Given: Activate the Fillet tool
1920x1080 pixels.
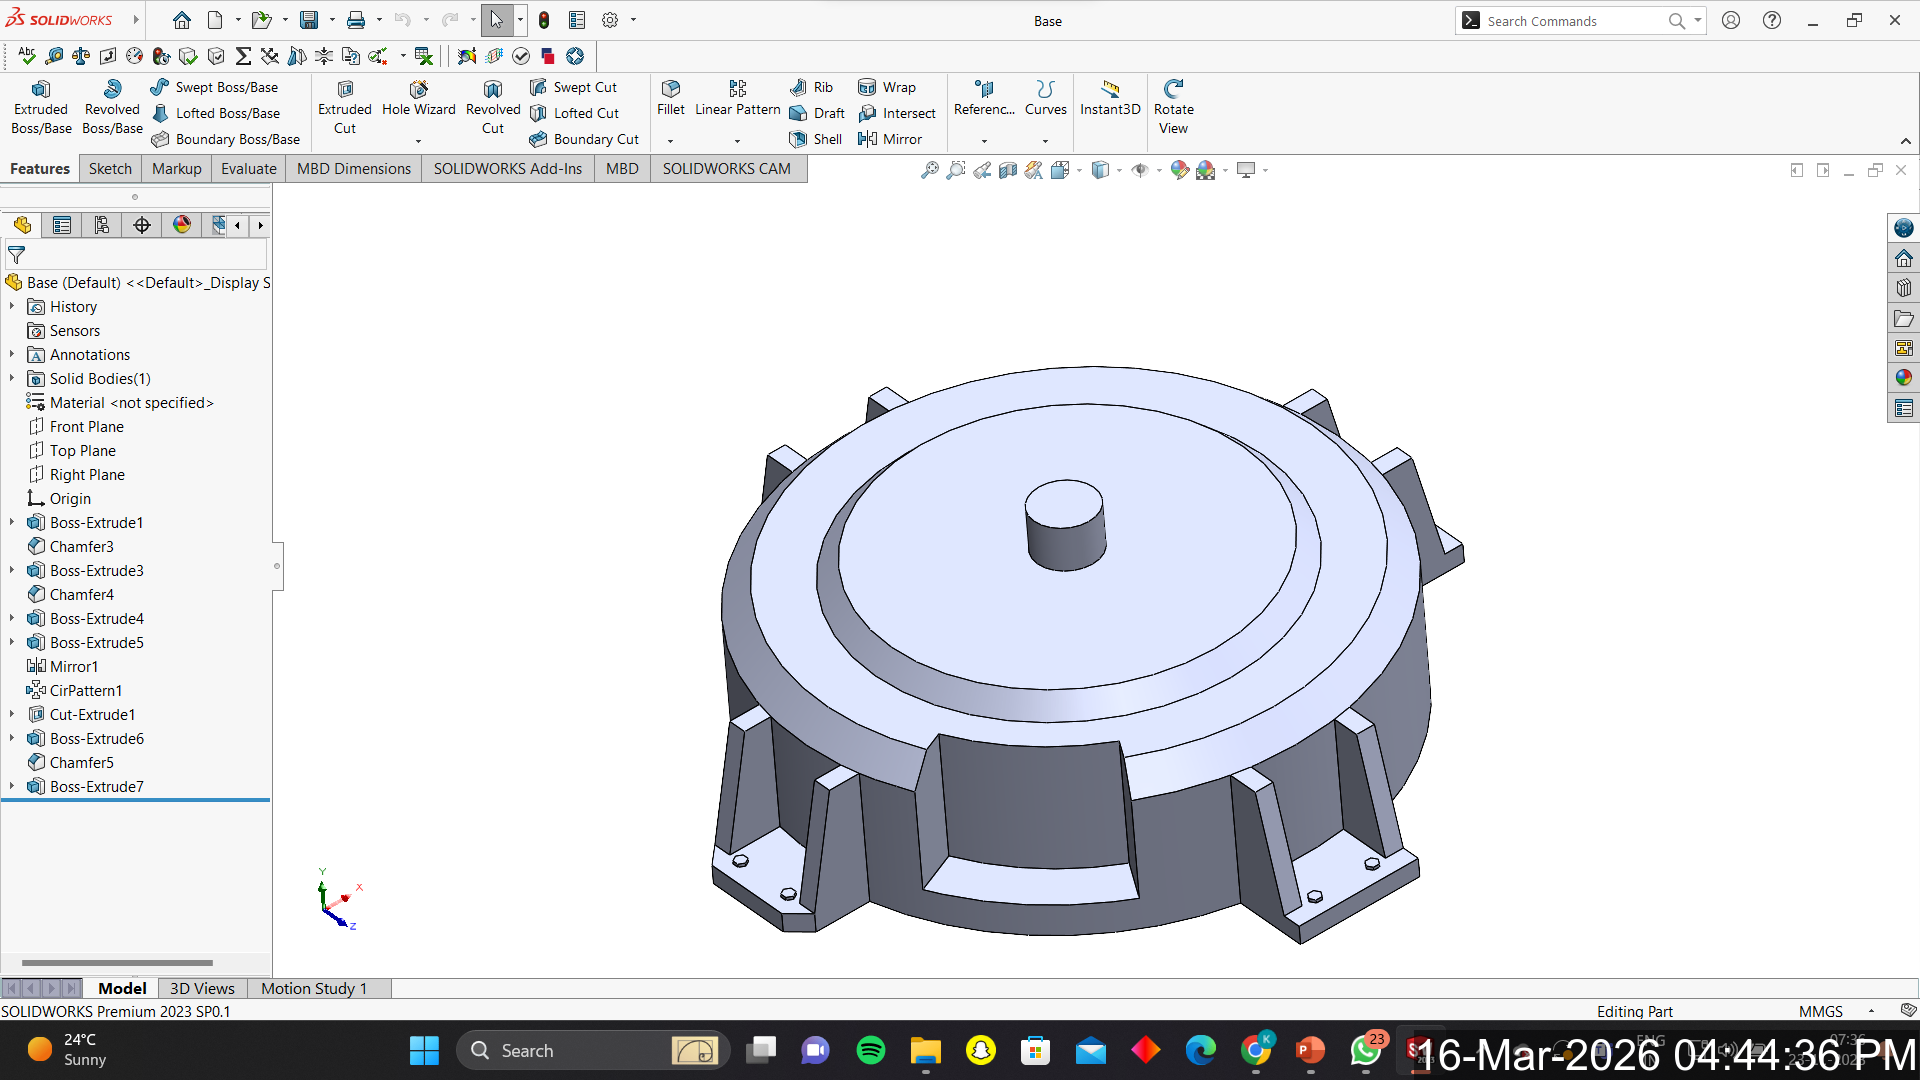Looking at the screenshot, I should (670, 98).
